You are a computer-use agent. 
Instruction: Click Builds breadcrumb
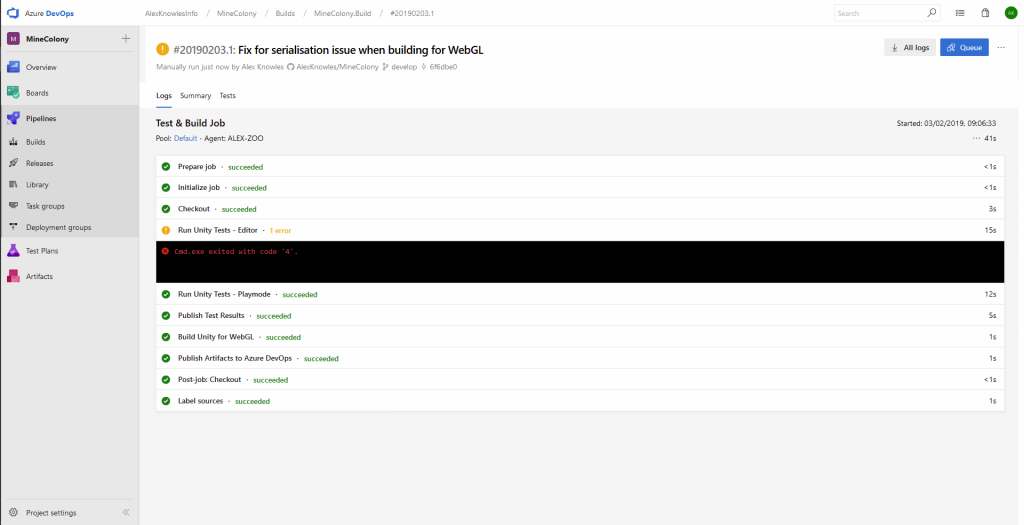point(283,13)
